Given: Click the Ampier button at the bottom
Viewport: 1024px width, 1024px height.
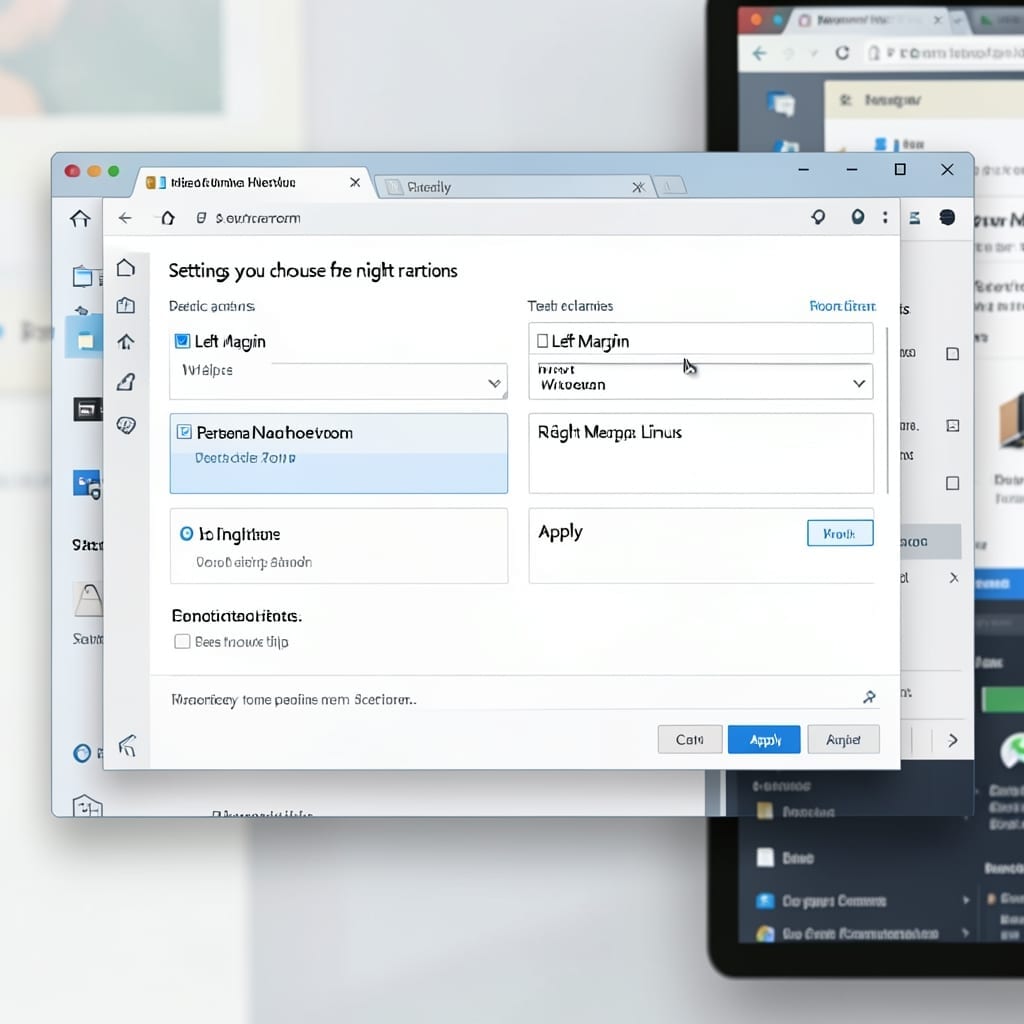Looking at the screenshot, I should pyautogui.click(x=843, y=739).
